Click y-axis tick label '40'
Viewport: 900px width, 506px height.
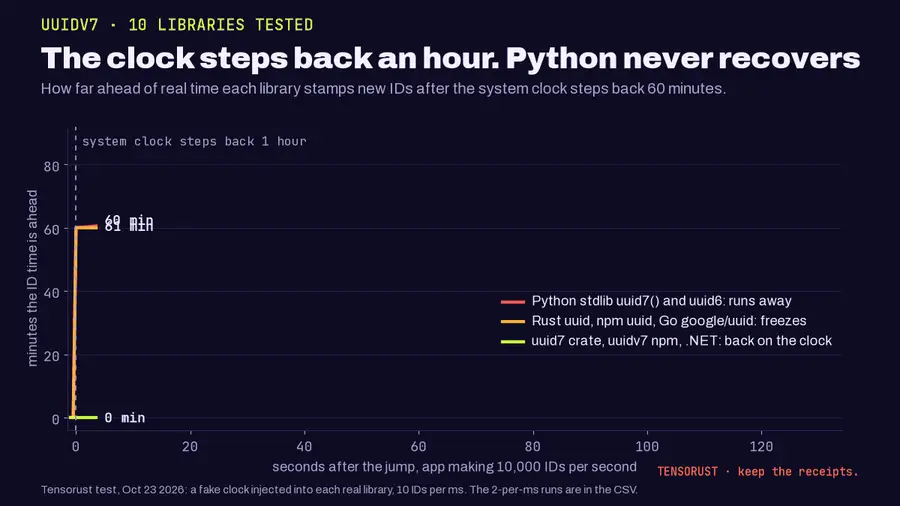coord(51,293)
